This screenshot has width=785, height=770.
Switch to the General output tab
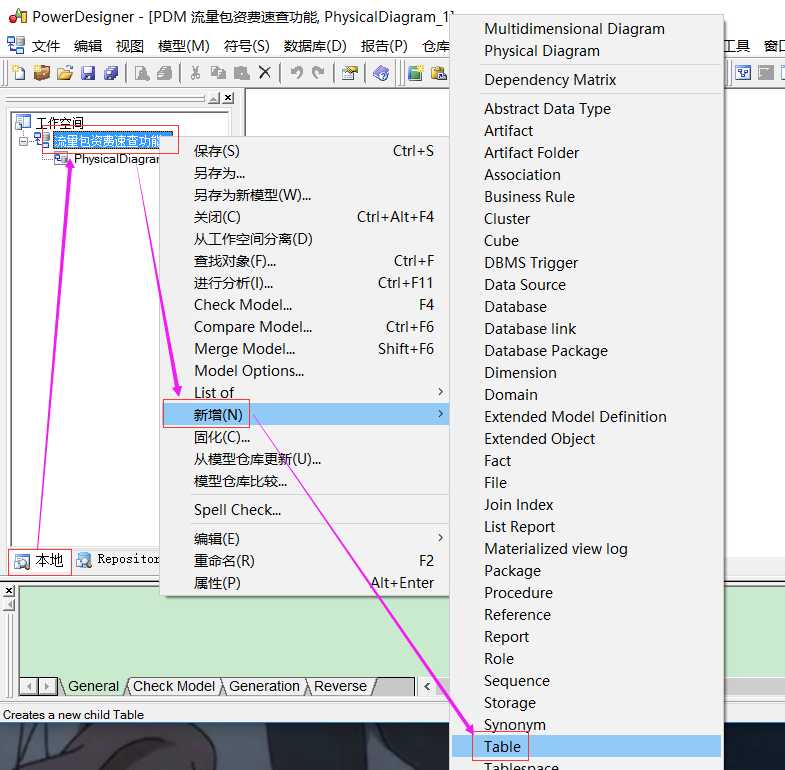click(93, 686)
